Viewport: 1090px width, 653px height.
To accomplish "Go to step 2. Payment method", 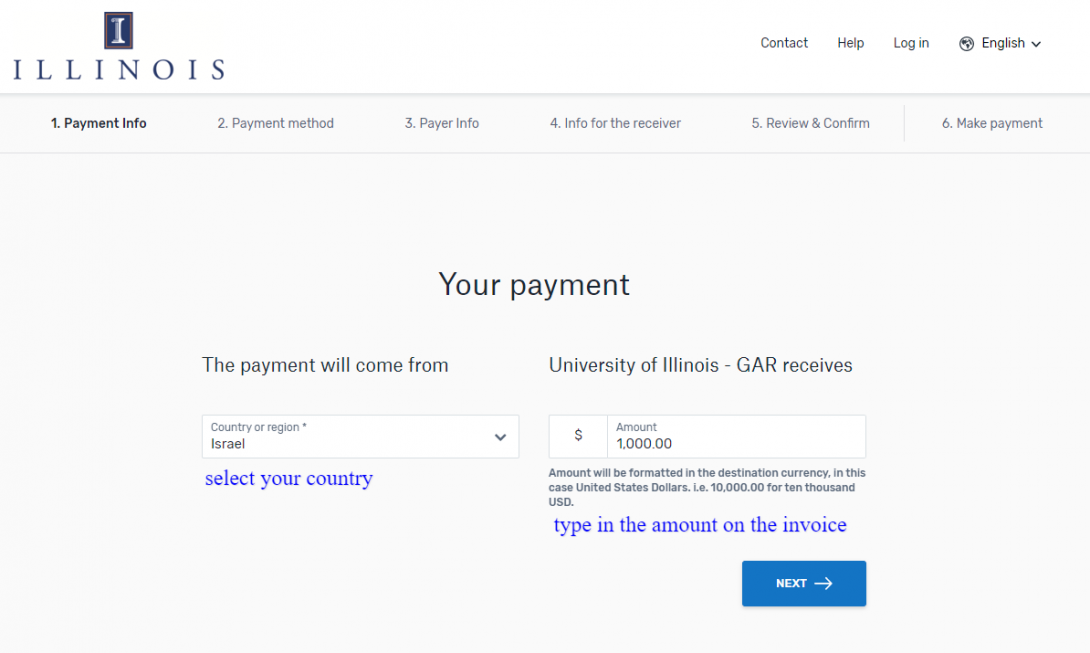I will click(275, 123).
